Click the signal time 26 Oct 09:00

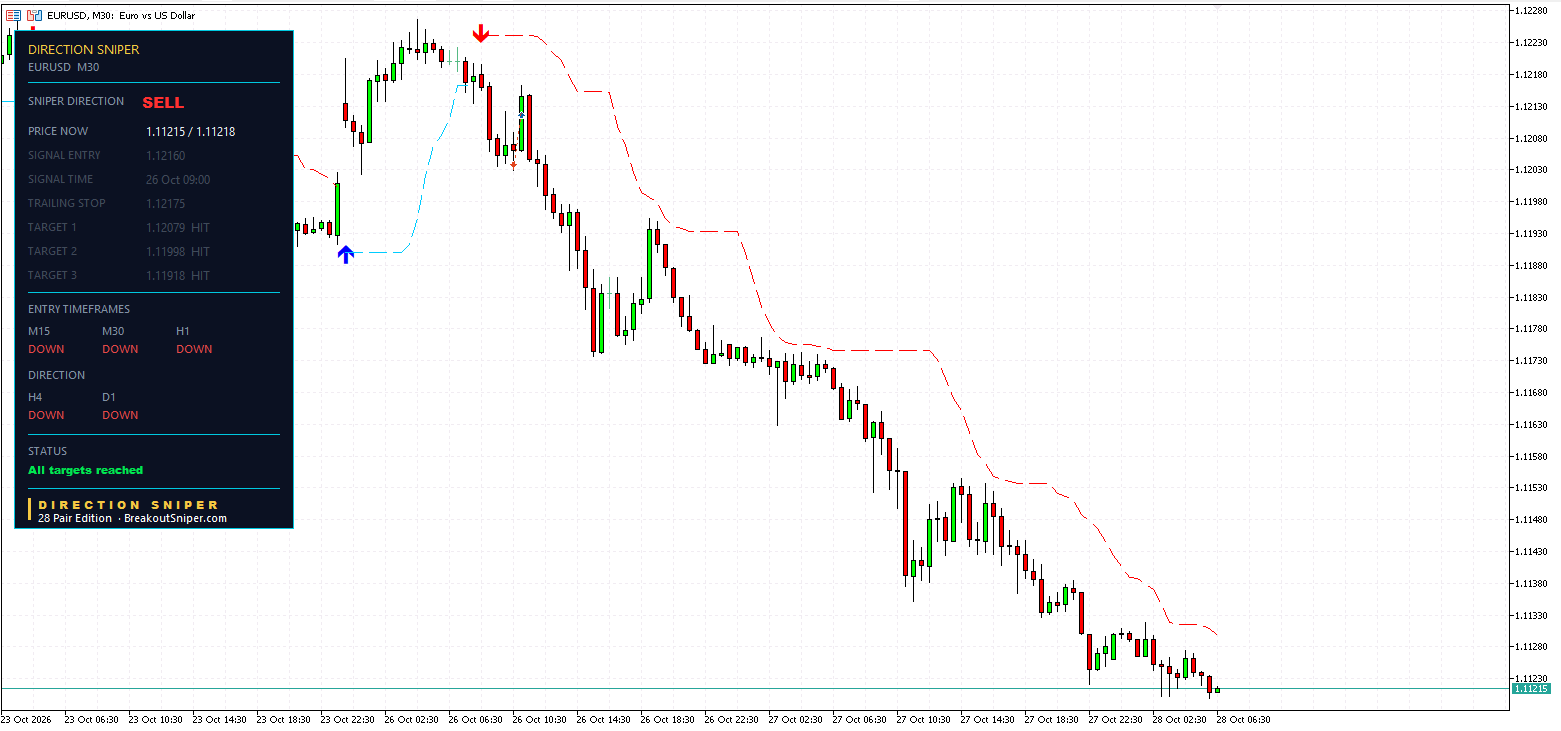pyautogui.click(x=178, y=179)
